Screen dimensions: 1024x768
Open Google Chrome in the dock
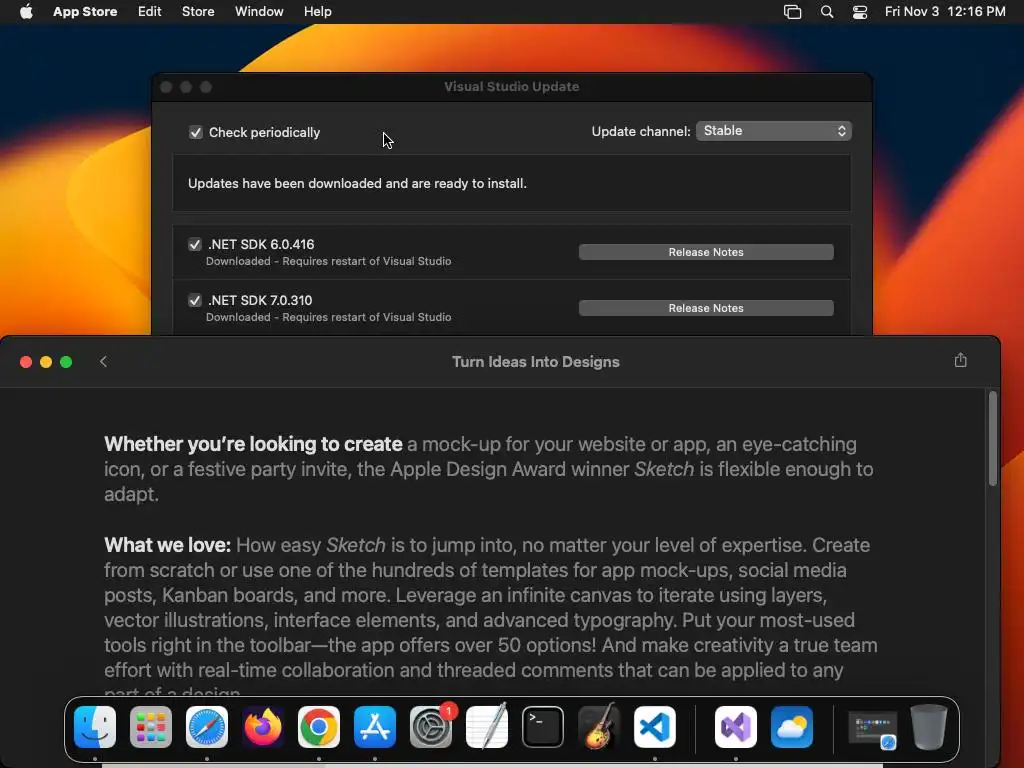[319, 727]
